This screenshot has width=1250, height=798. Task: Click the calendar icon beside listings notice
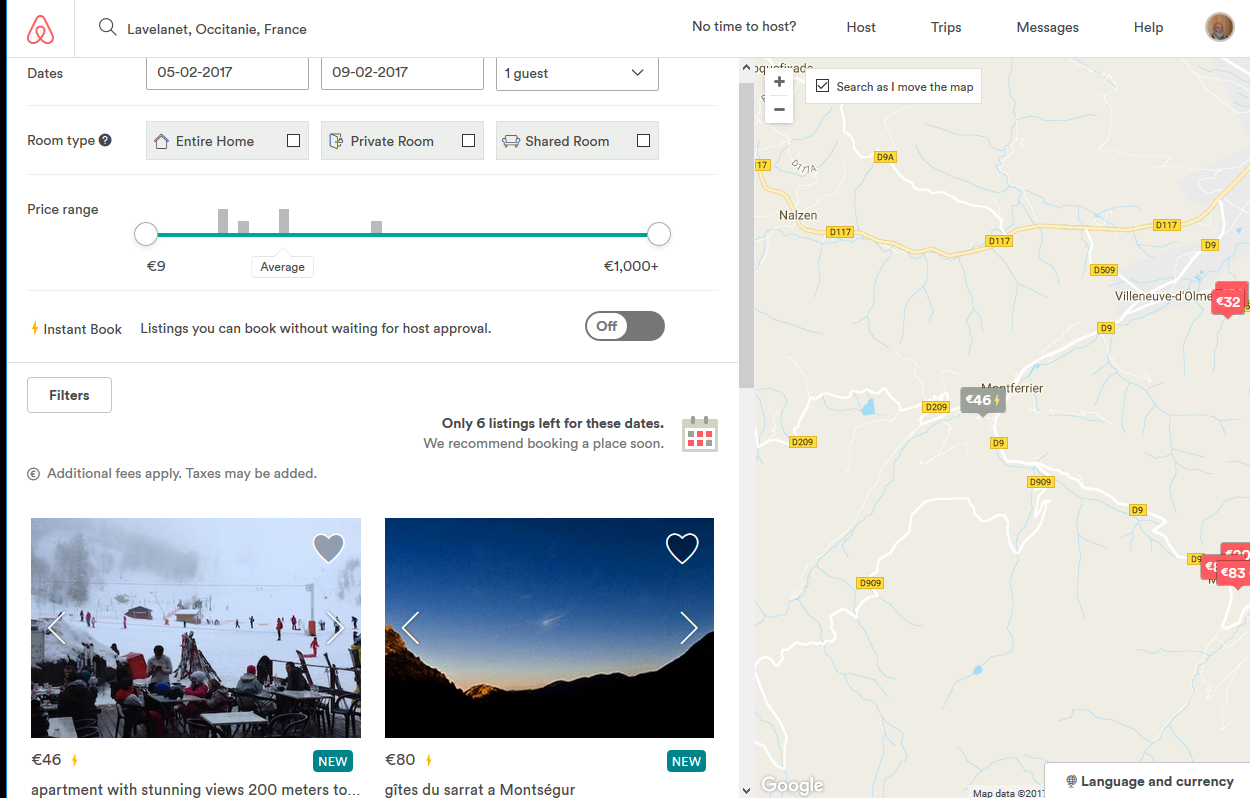(x=699, y=434)
